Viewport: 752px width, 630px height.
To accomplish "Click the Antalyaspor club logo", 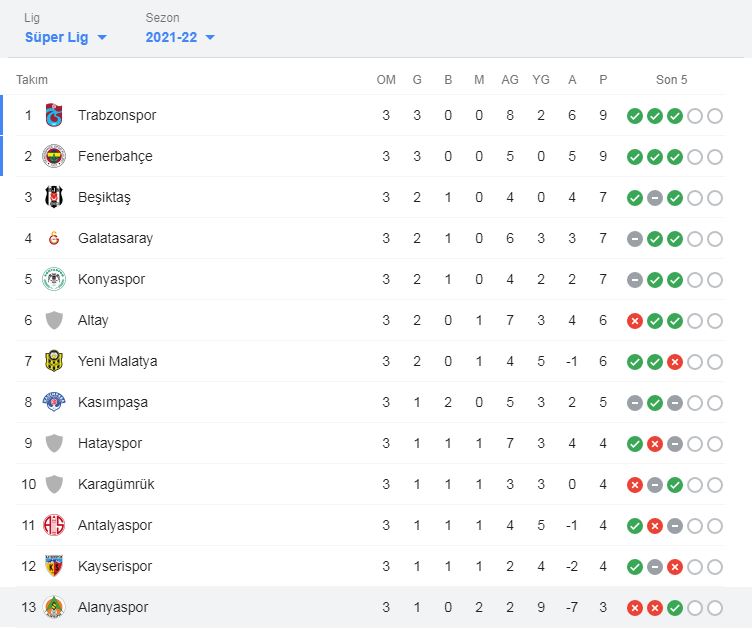I will coord(54,525).
